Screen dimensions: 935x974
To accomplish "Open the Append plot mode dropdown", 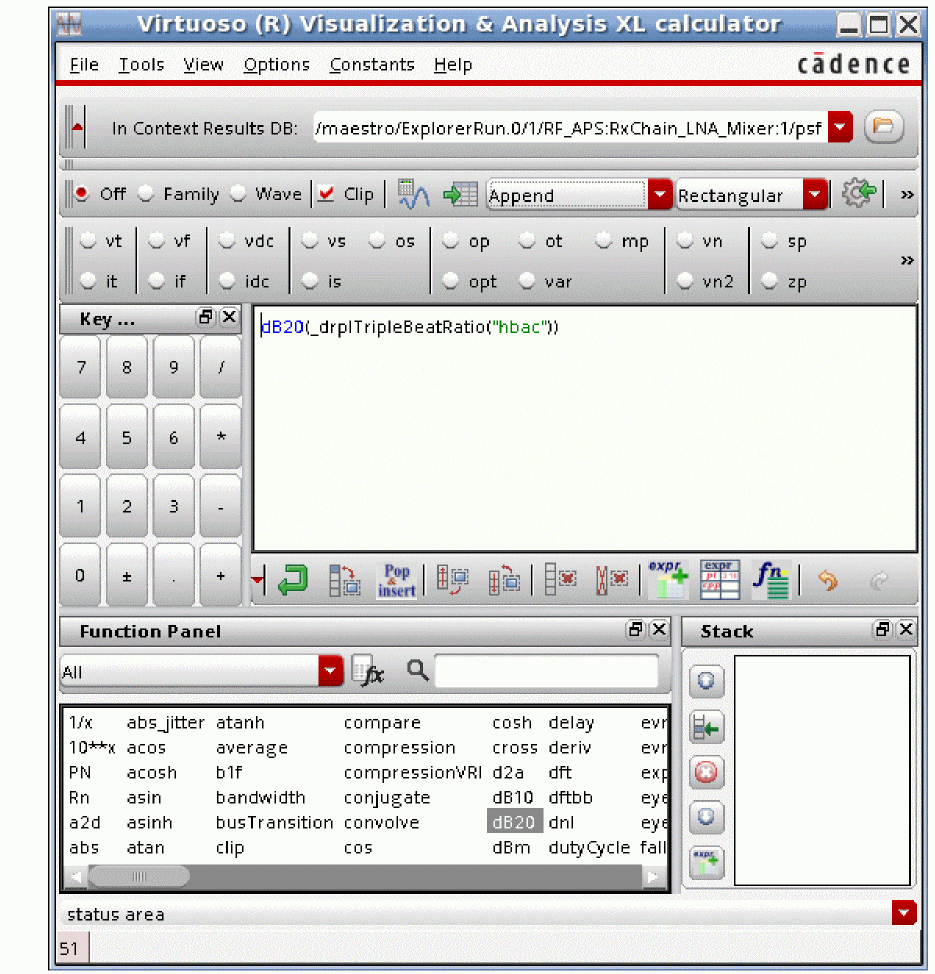I will click(660, 195).
